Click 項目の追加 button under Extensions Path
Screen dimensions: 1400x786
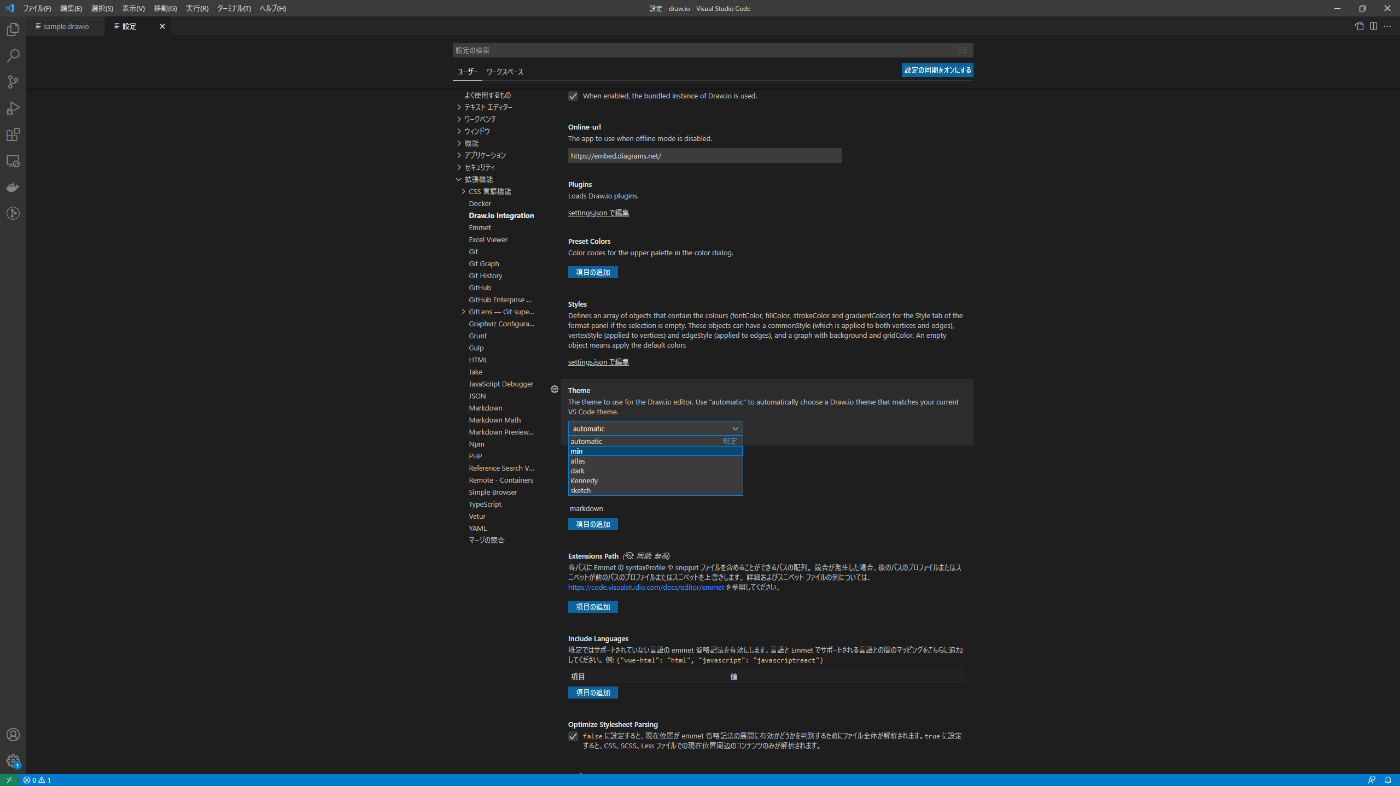coord(593,607)
